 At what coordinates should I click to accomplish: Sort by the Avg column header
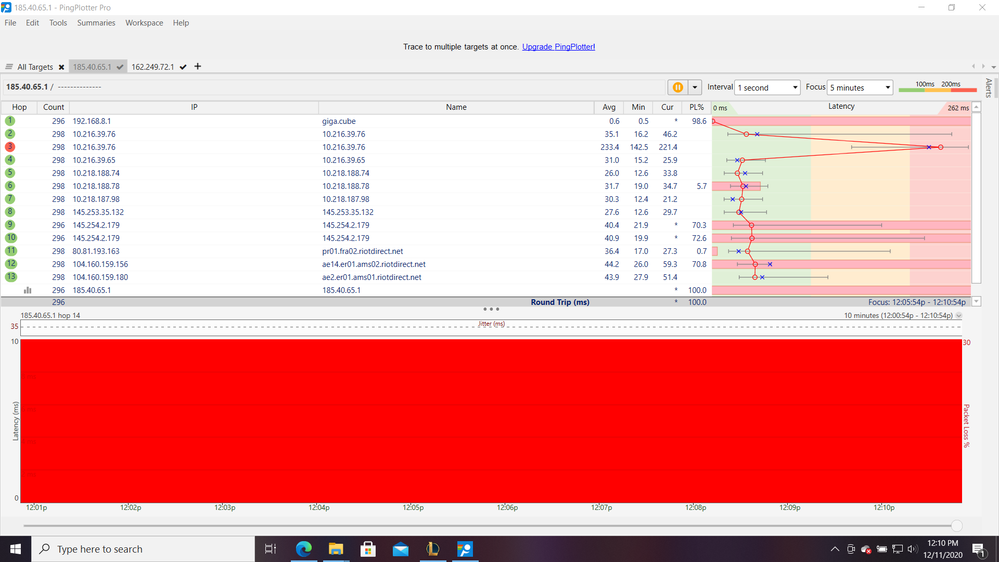coord(609,107)
